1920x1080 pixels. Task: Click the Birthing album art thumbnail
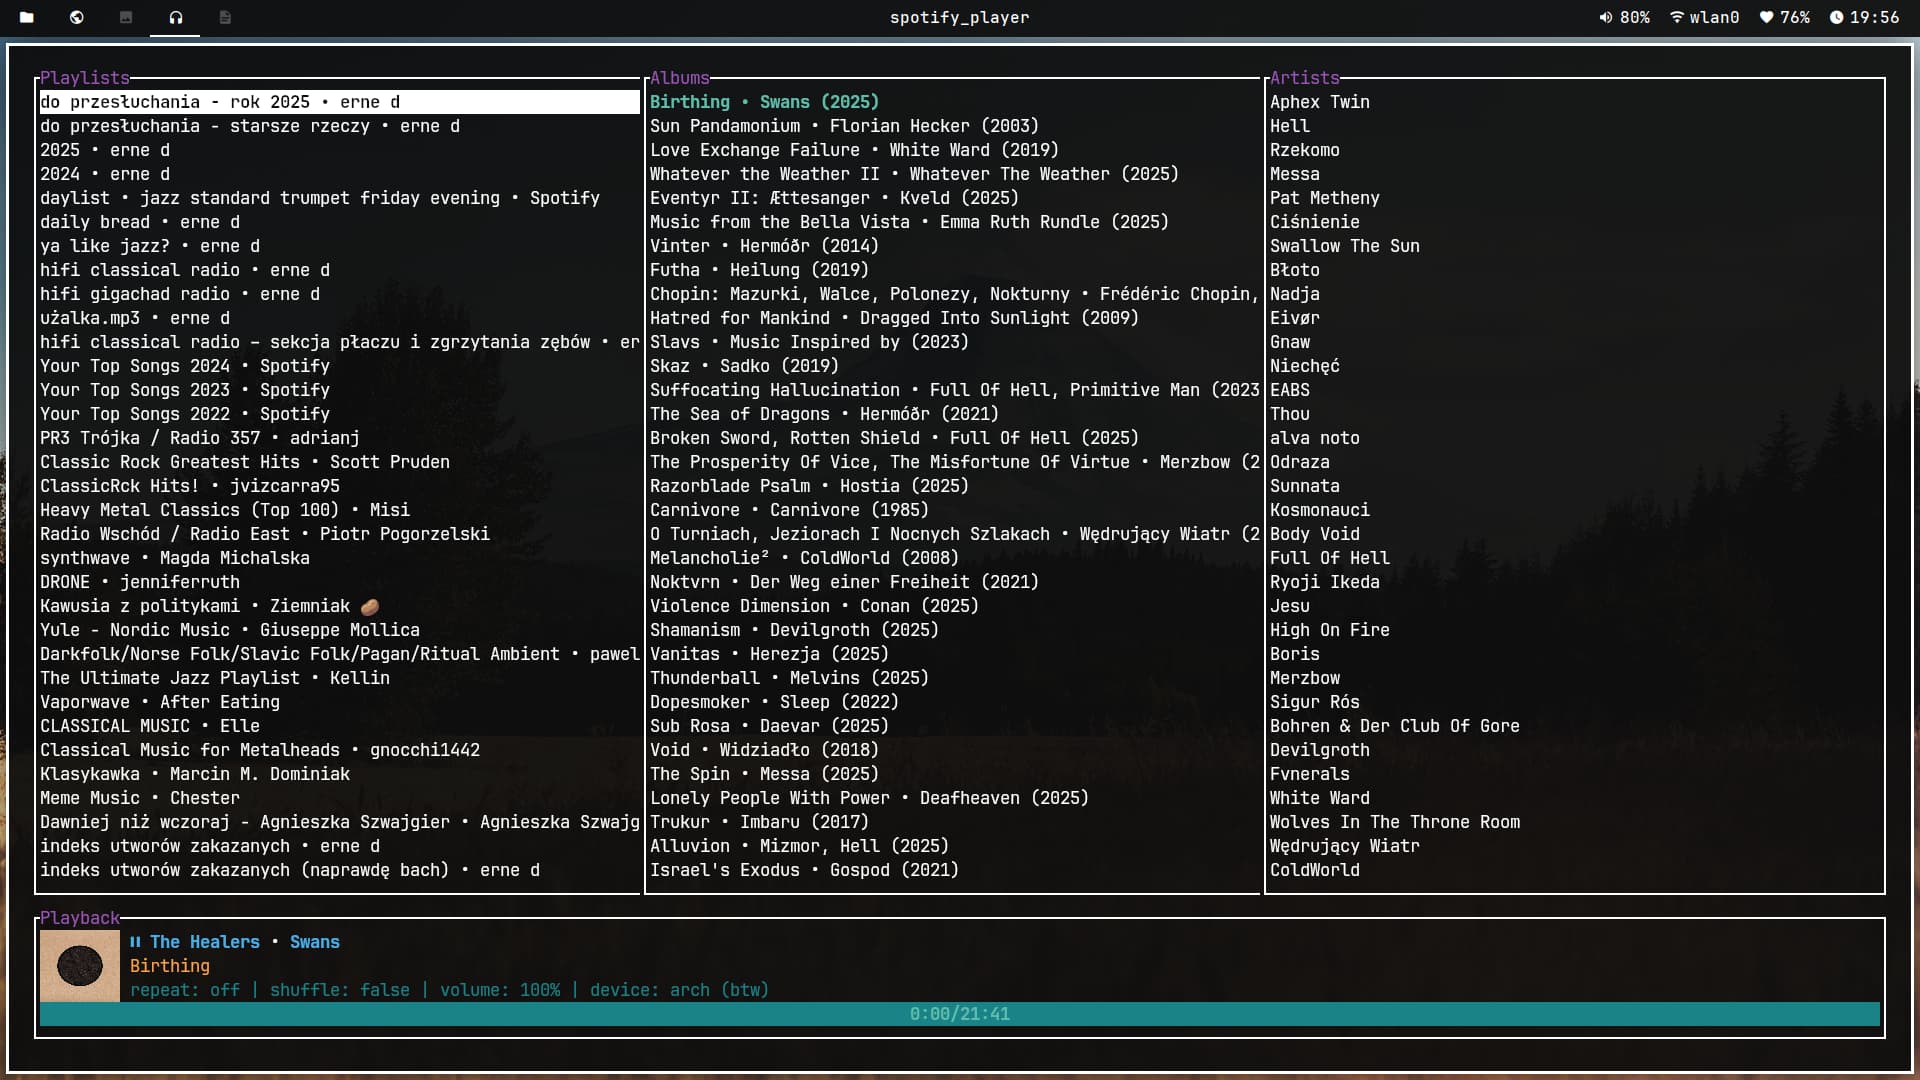click(x=80, y=966)
